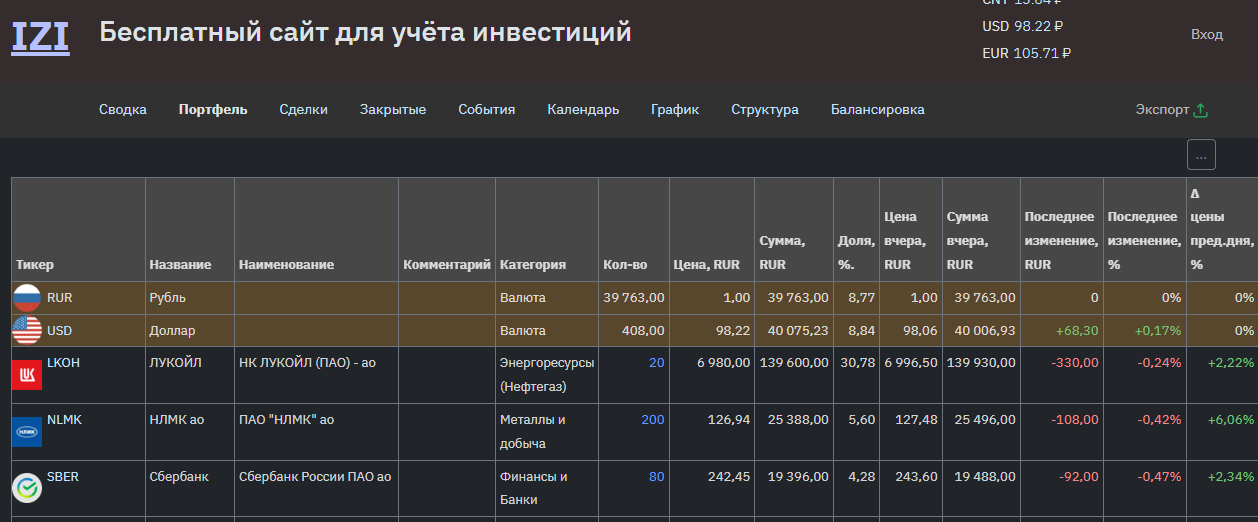1258x522 pixels.
Task: Click NLMK previous-day delta +6,06%
Action: 1231,420
